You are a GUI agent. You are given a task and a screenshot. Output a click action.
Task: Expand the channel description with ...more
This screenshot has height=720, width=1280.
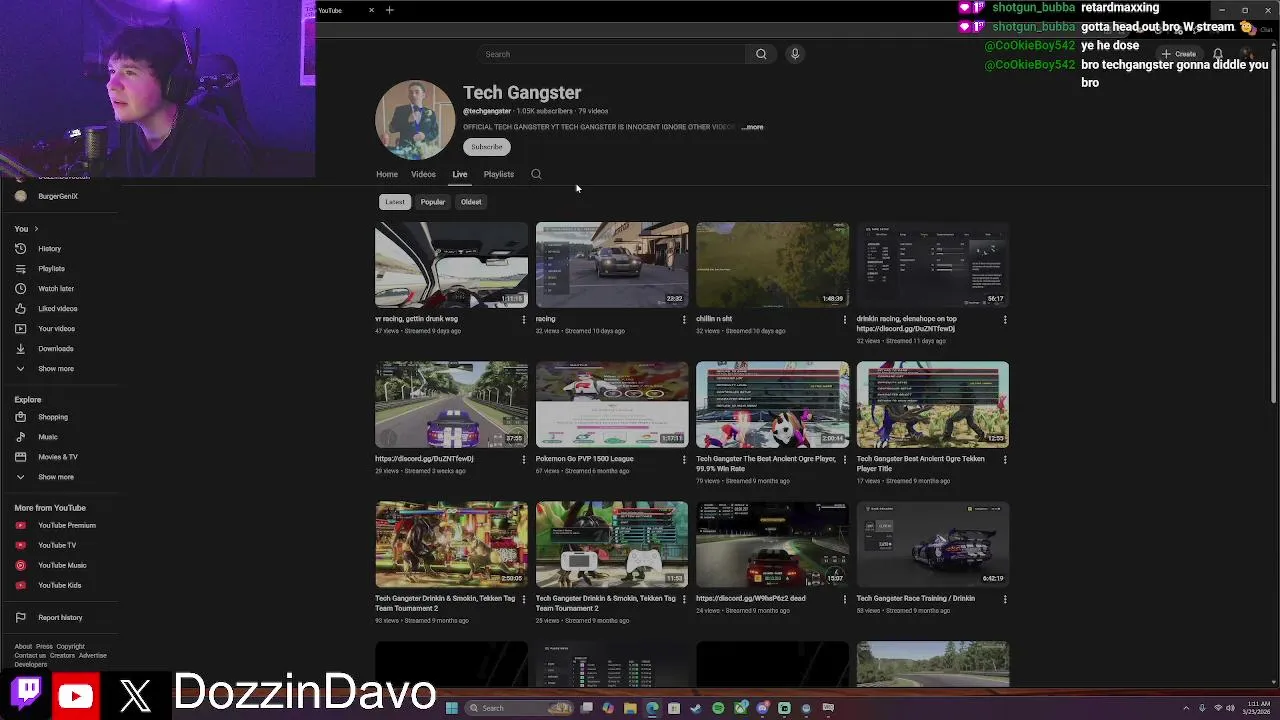point(752,127)
